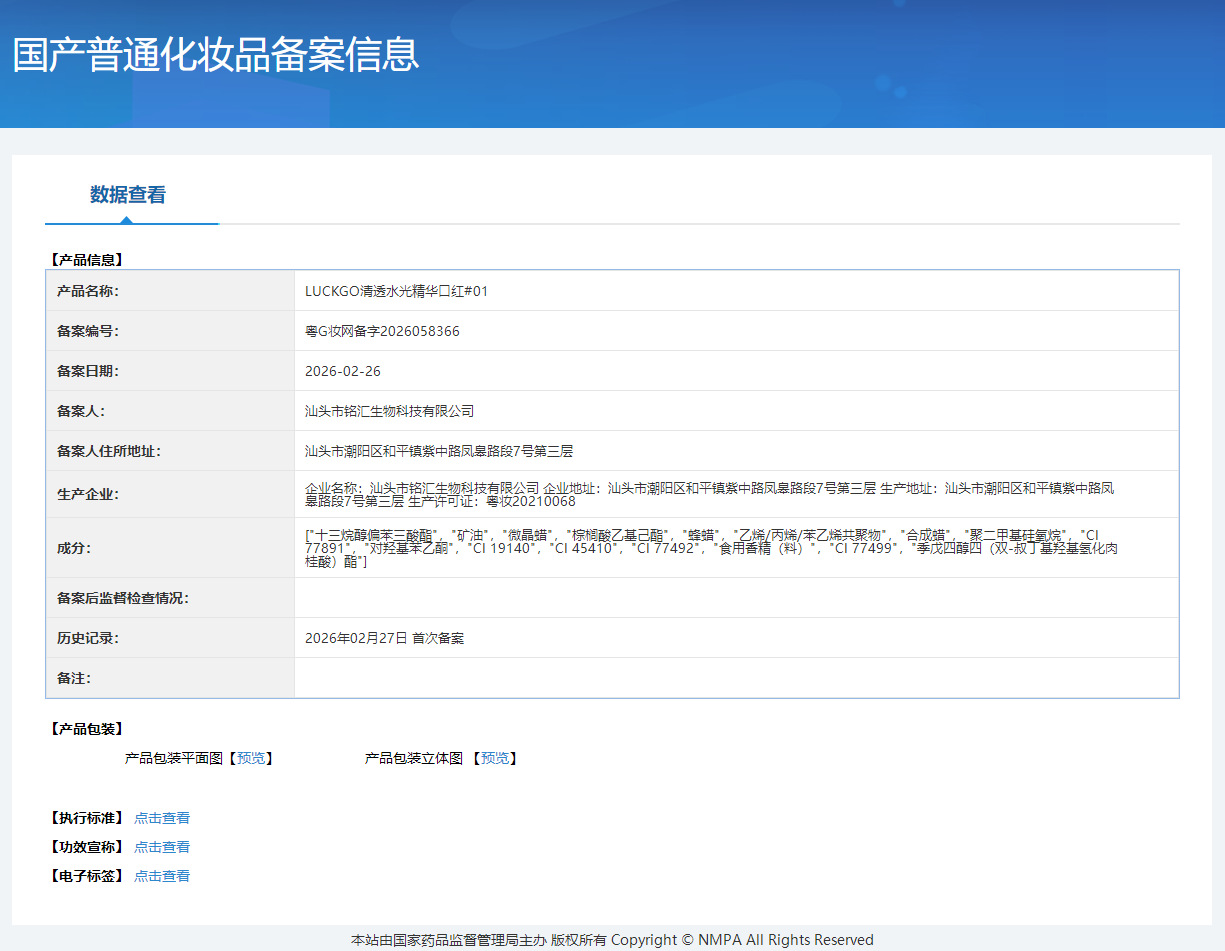Open 电子标签 点击查看 link
The width and height of the screenshot is (1225, 951).
(162, 876)
